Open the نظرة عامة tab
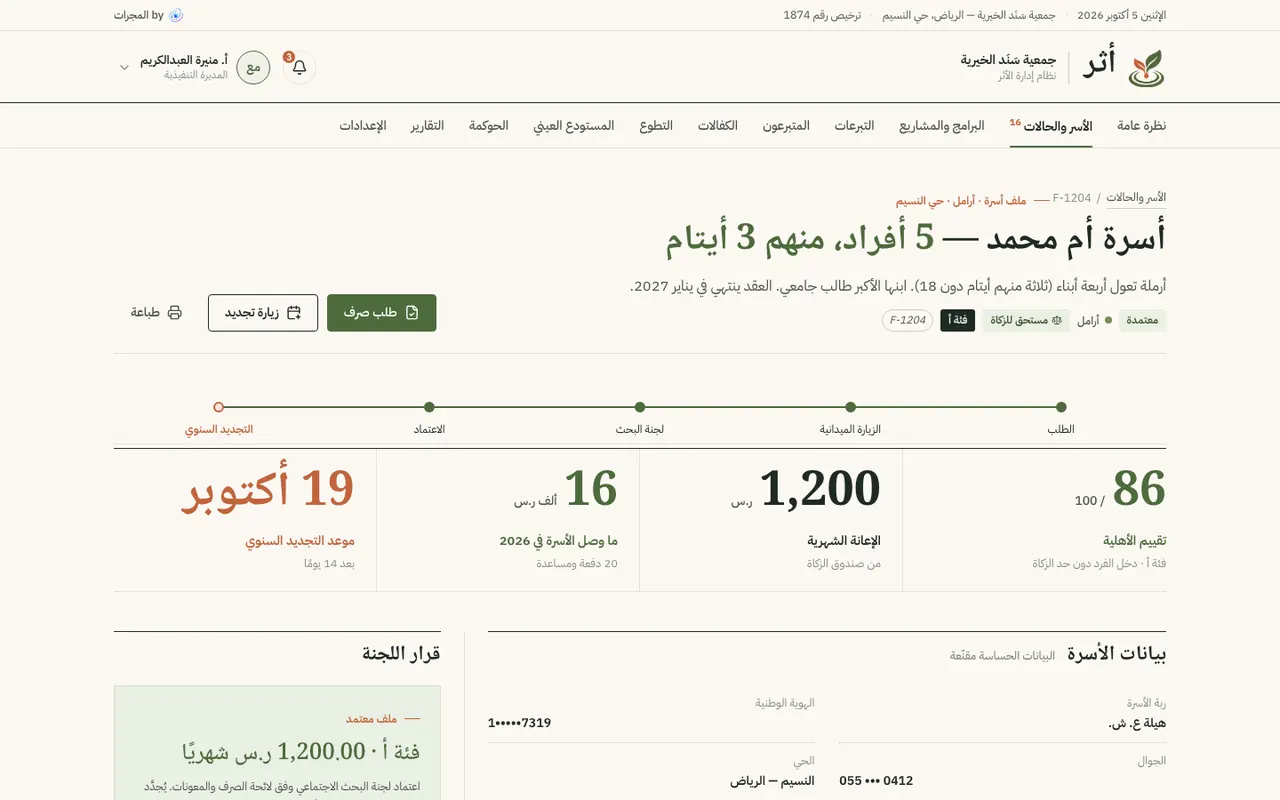Viewport: 1280px width, 800px height. coord(1141,126)
